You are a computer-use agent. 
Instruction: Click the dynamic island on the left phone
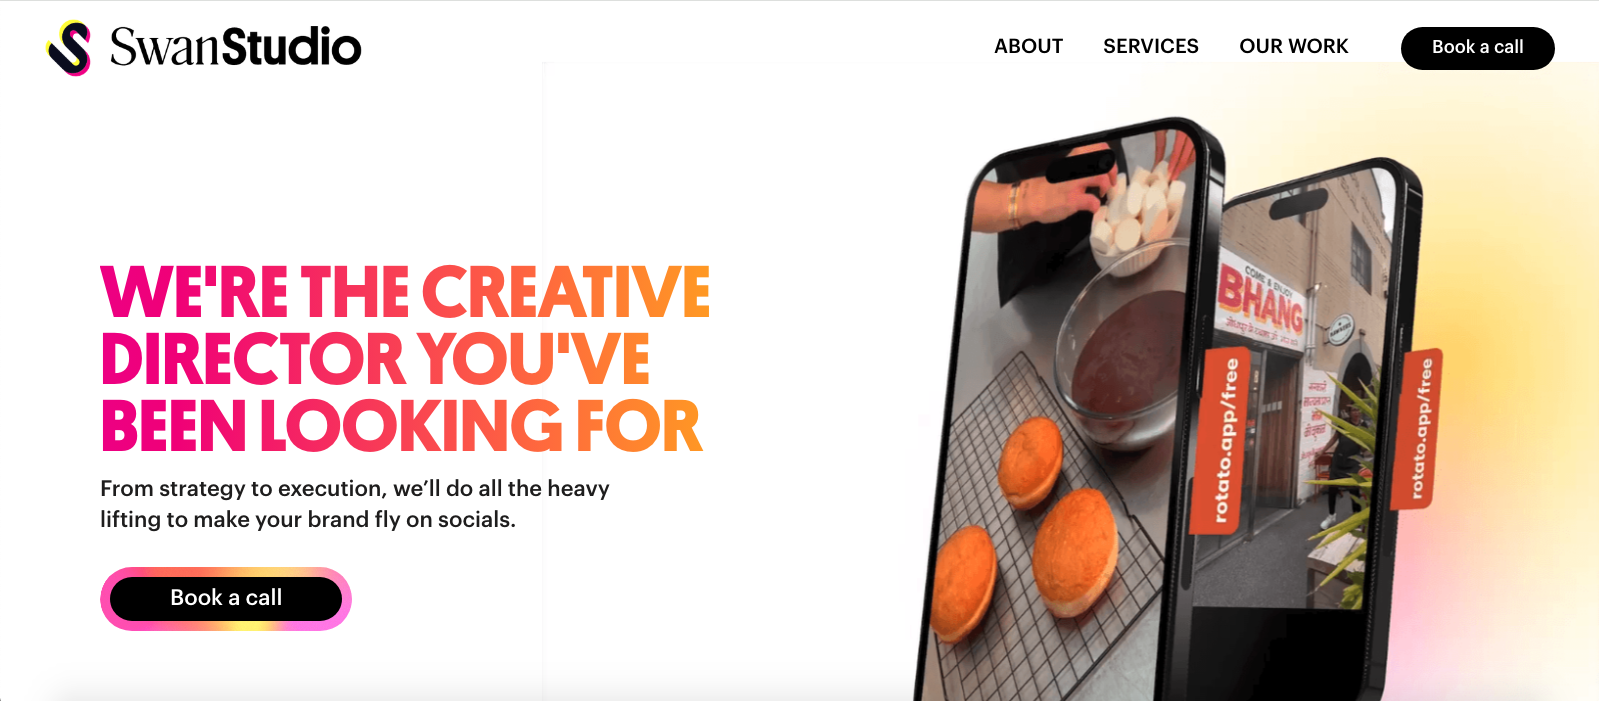coord(1080,164)
